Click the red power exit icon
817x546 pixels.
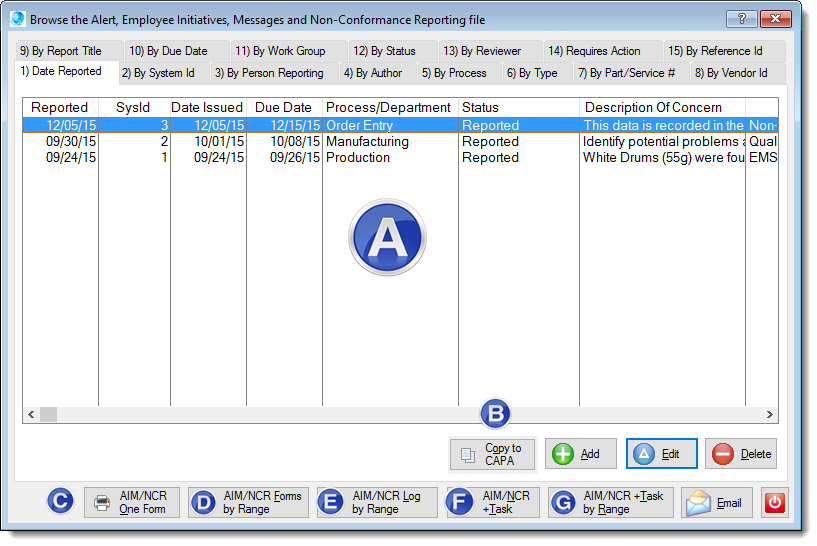775,503
